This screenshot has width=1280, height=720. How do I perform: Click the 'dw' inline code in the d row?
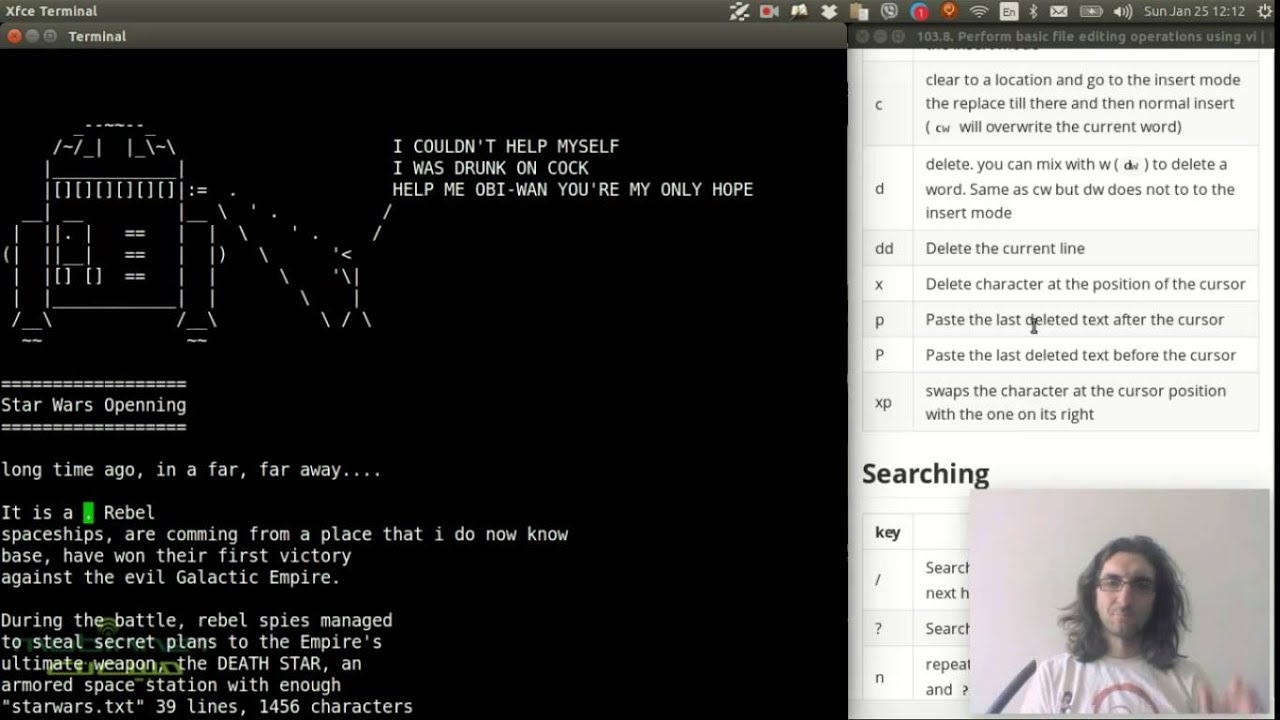click(1131, 165)
